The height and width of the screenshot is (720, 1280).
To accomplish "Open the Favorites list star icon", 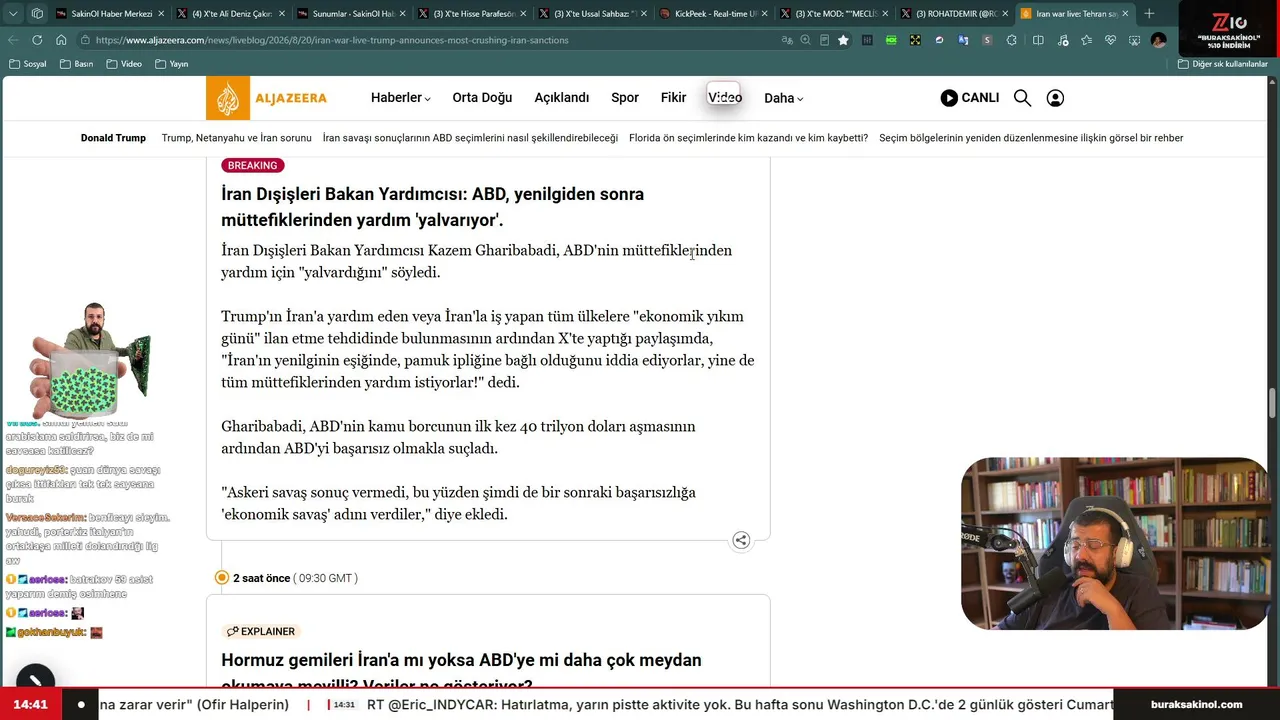I will click(1086, 40).
